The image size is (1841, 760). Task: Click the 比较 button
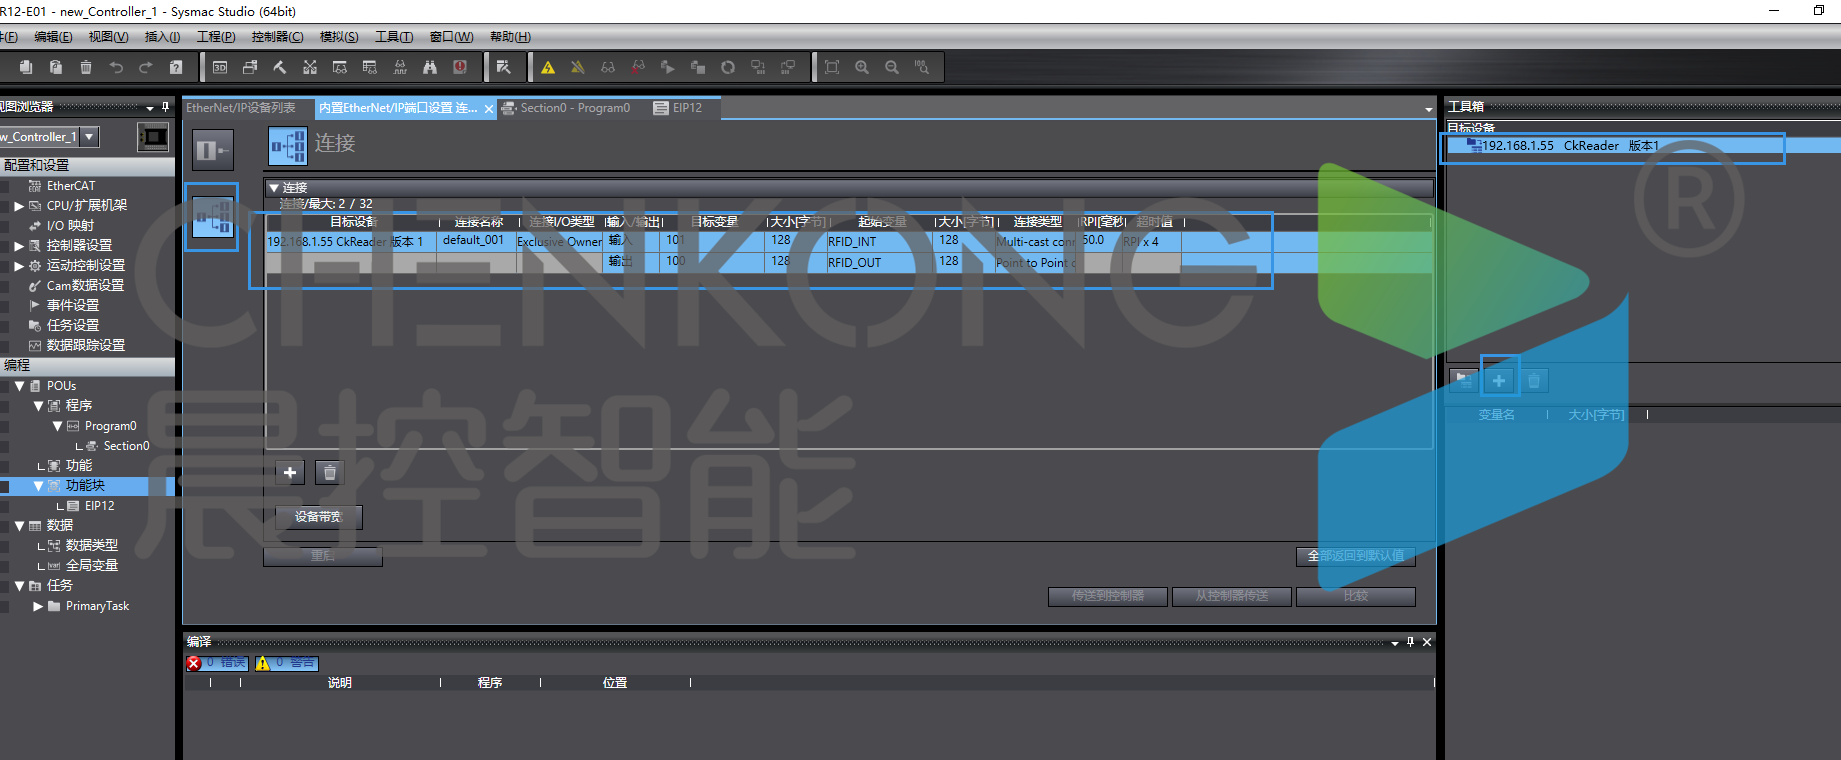(1356, 596)
